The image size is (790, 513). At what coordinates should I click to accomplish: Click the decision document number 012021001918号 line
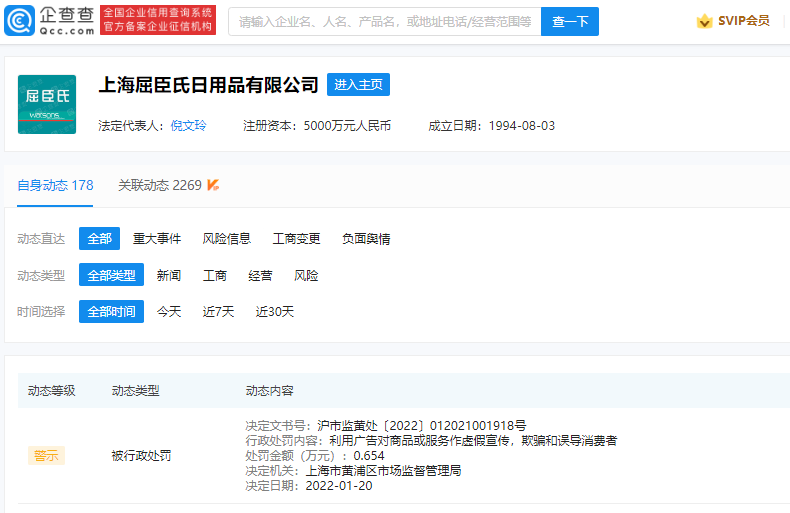(386, 426)
